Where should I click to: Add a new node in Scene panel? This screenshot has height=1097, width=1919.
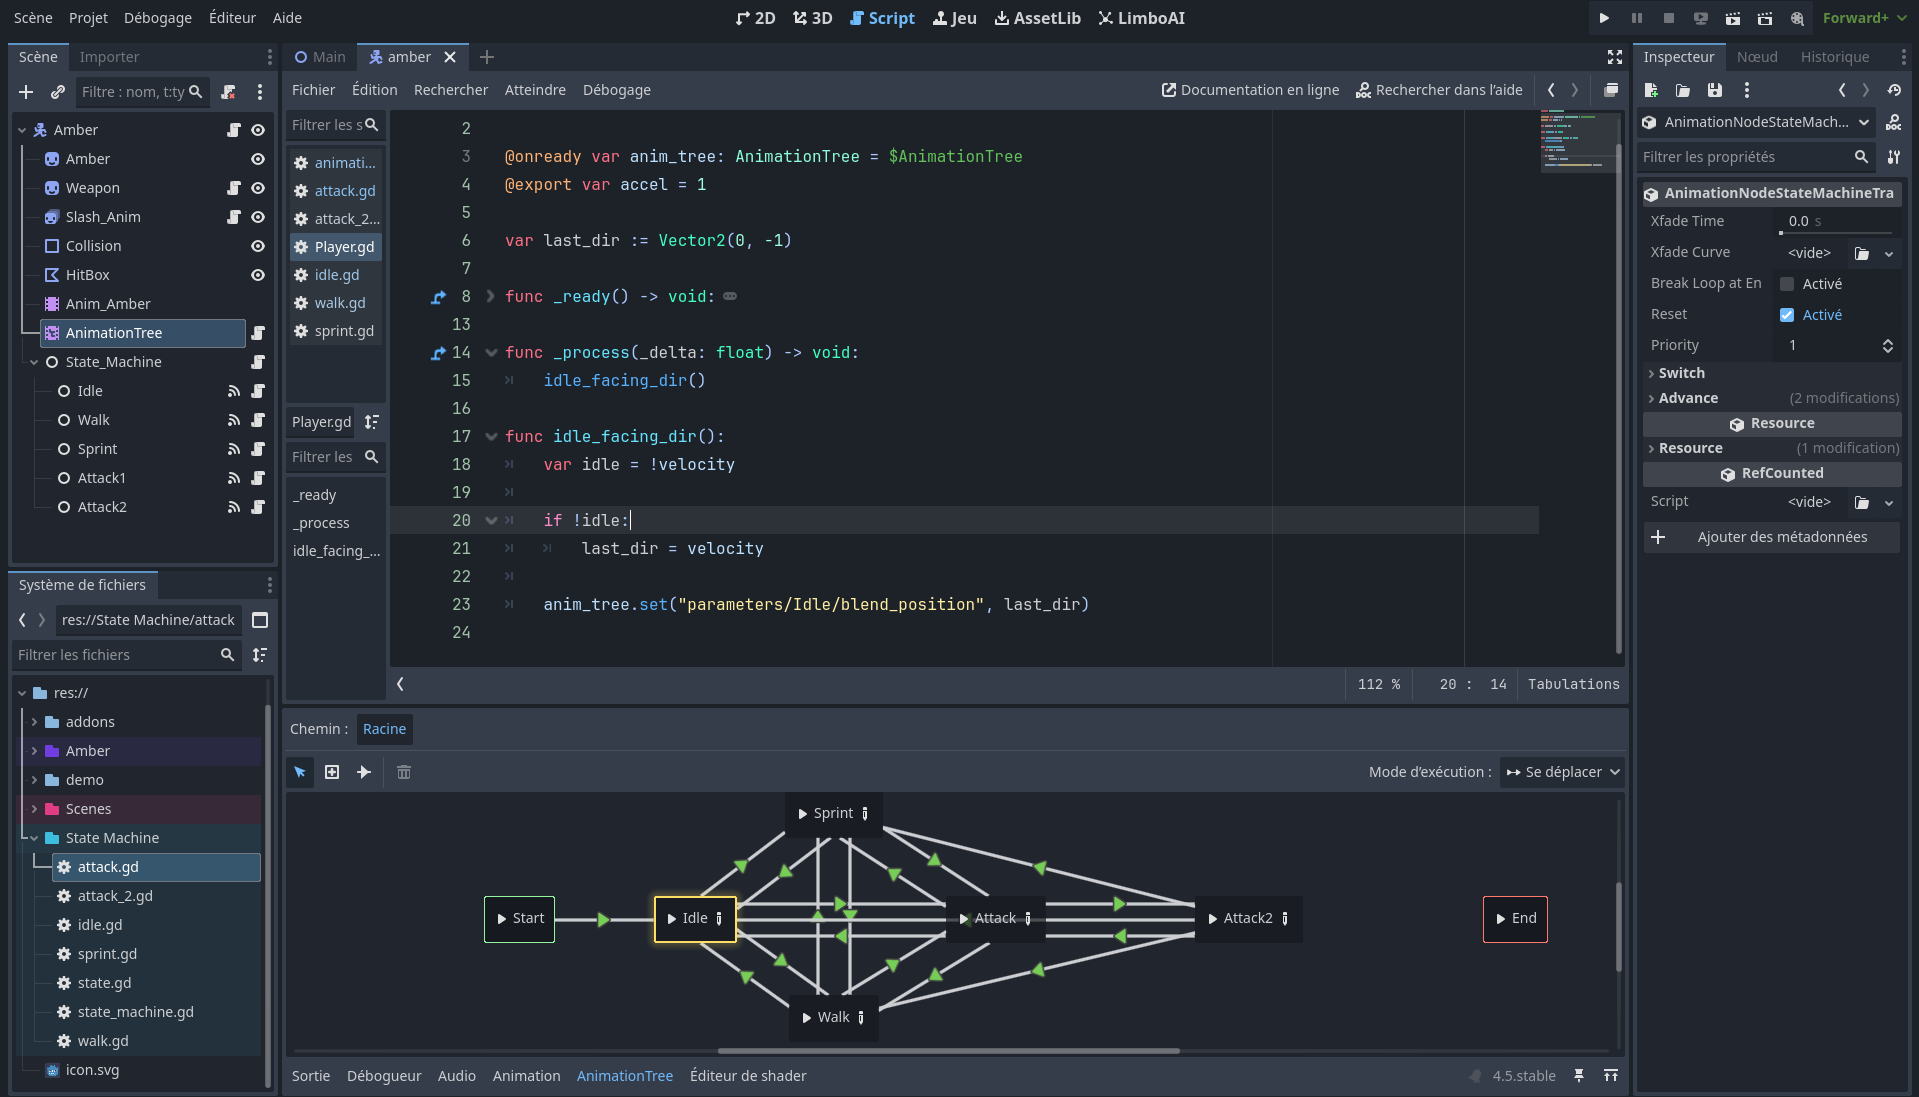coord(26,92)
